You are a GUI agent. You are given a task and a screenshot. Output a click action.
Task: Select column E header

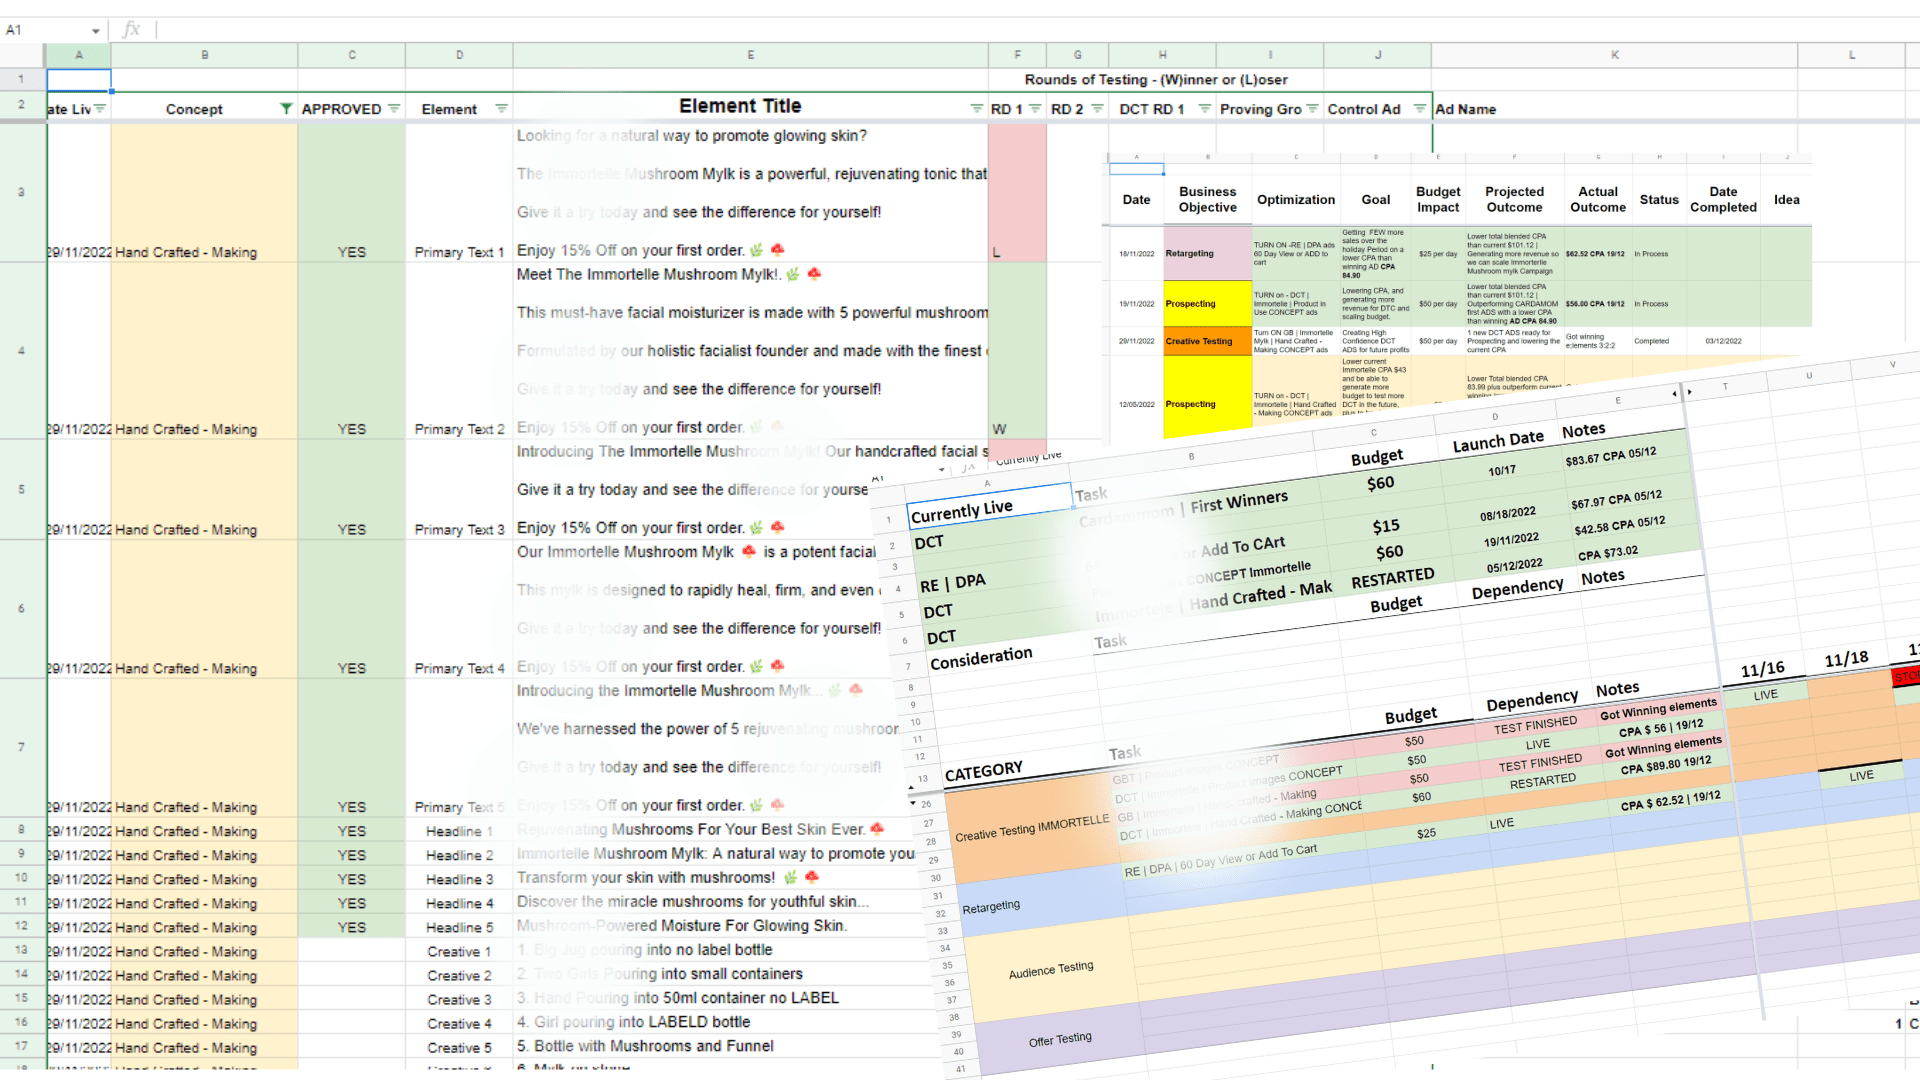tap(750, 55)
